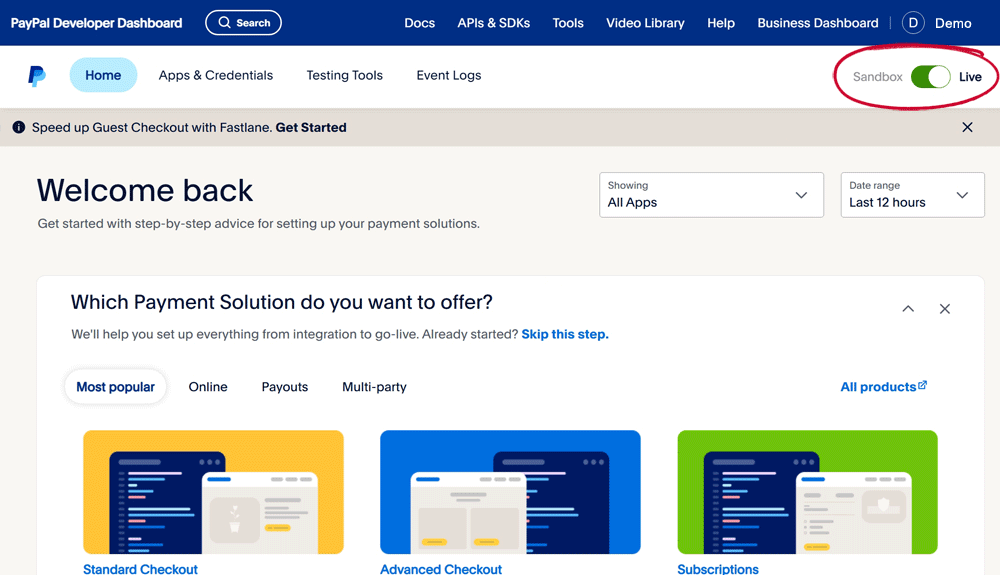Dismiss the Fastlane banner with X icon
The height and width of the screenshot is (575, 1000).
pos(967,128)
